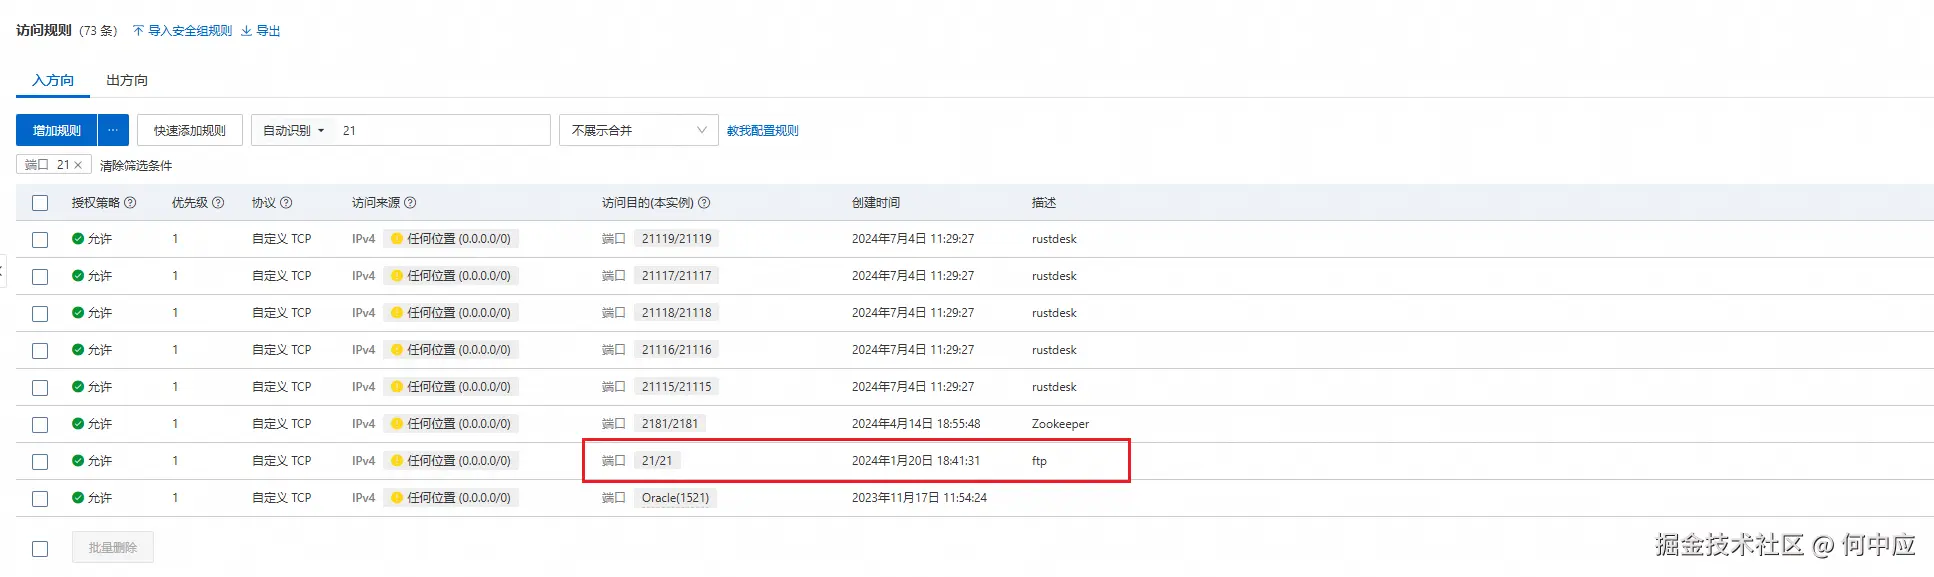Click the export download icon
This screenshot has width=1934, height=577.
[246, 31]
